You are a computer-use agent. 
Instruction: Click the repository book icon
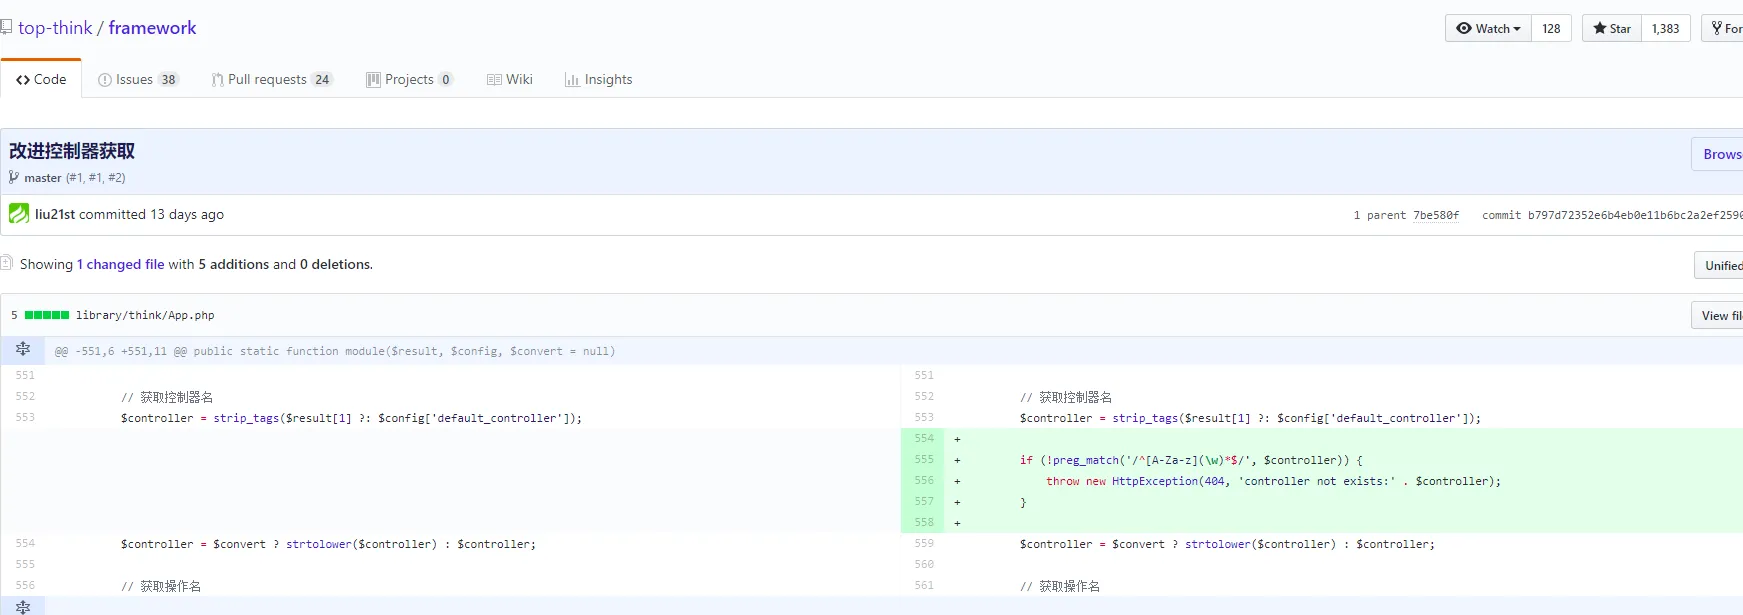coord(6,27)
